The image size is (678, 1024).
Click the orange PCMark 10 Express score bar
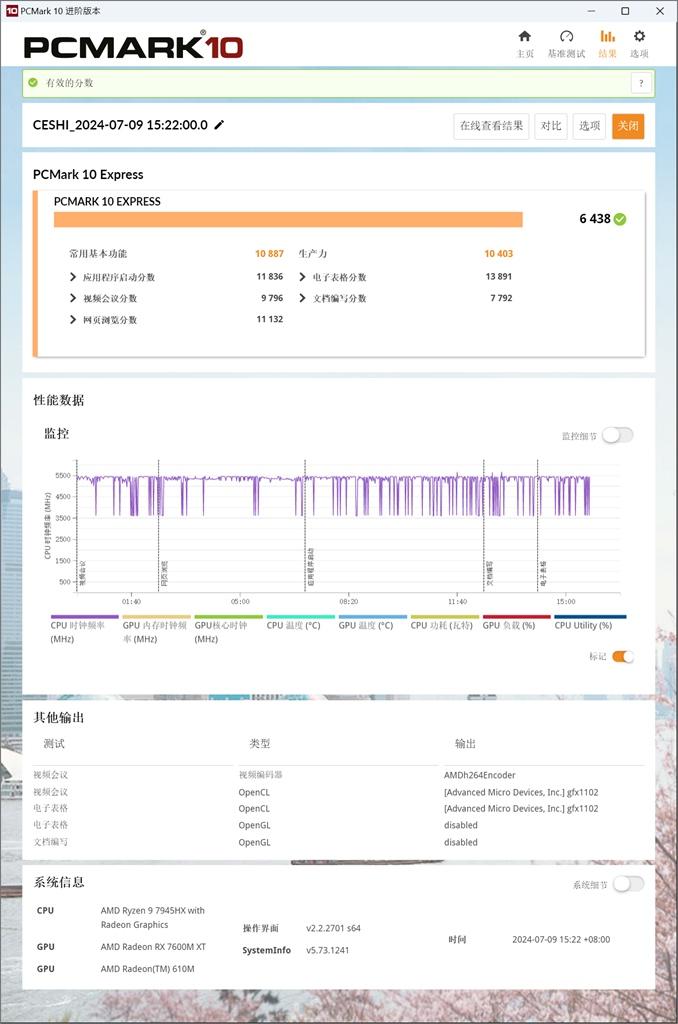(x=288, y=219)
